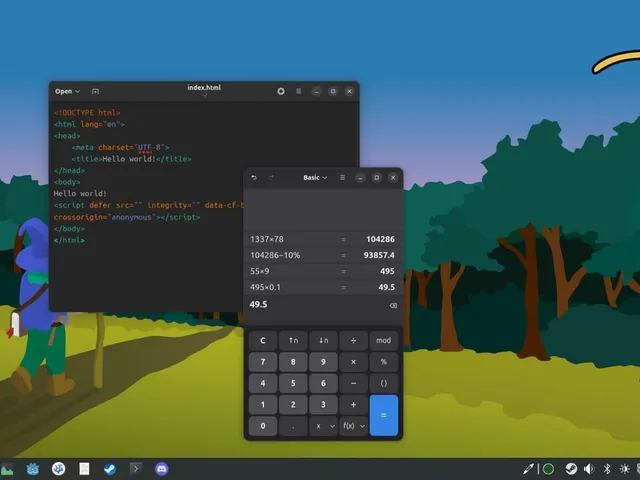Image resolution: width=640 pixels, height=480 pixels.
Task: Click the parentheses ( ) key
Action: (384, 383)
